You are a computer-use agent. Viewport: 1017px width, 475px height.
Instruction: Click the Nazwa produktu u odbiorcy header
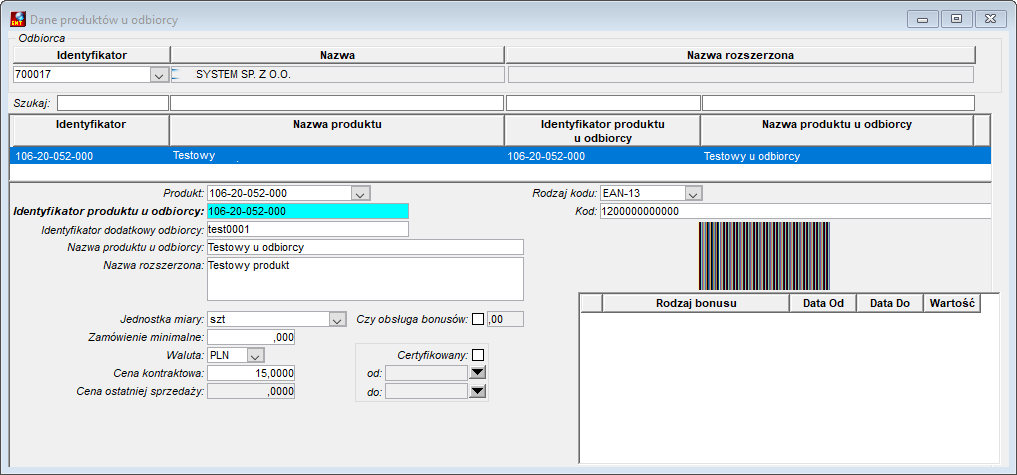coord(837,130)
